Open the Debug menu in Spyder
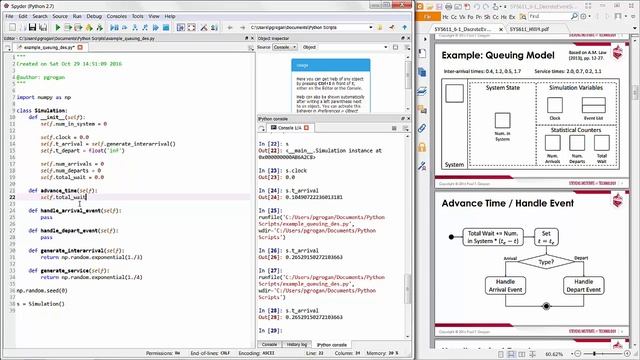Screen dimensions: 640x360 94,16
